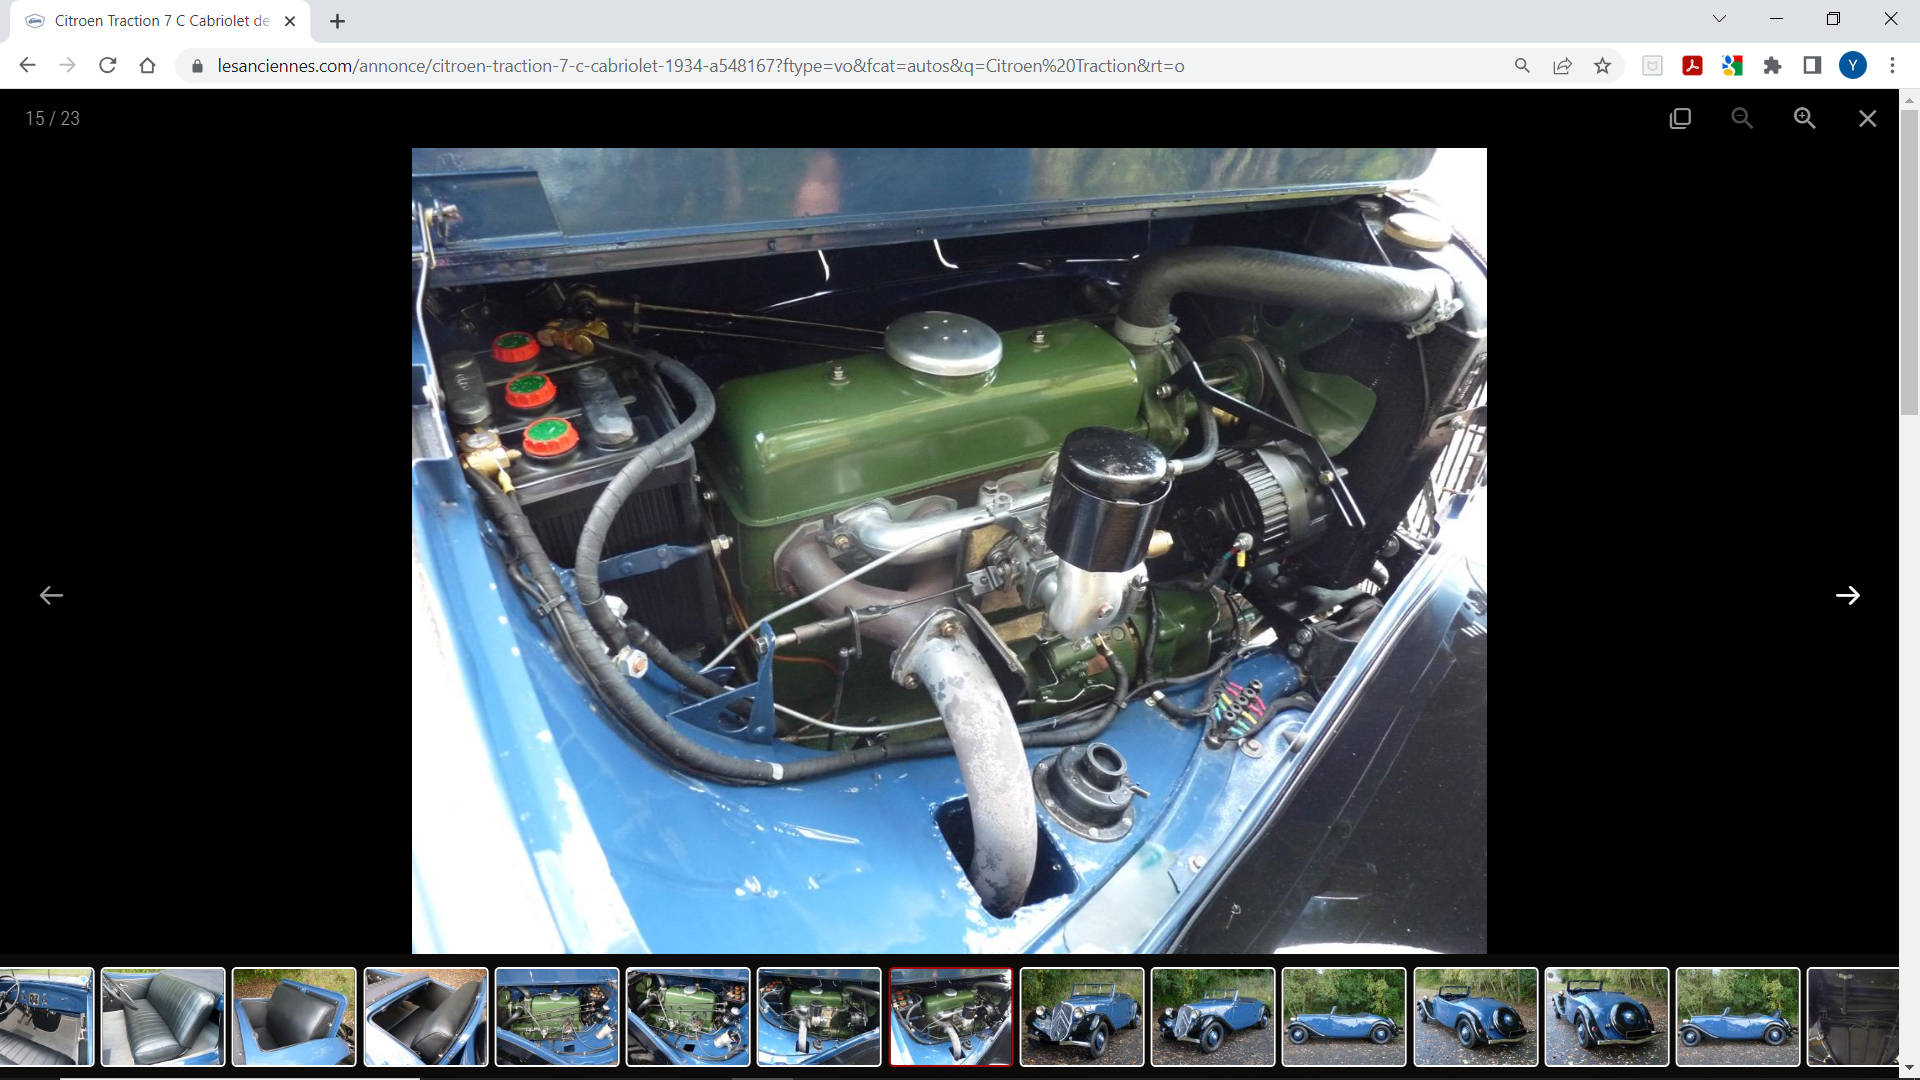Open the Chrome three-dot menu

pyautogui.click(x=1892, y=66)
